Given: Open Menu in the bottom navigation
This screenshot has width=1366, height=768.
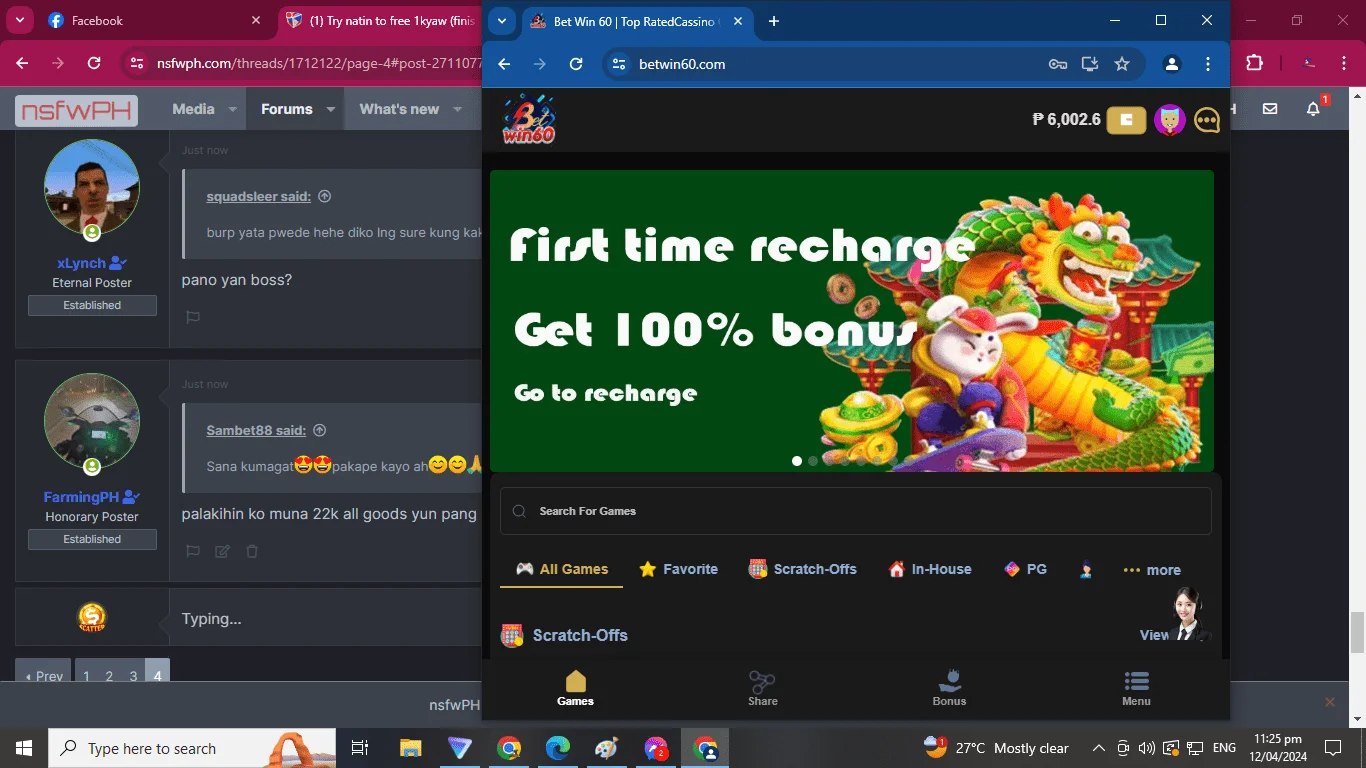Looking at the screenshot, I should coord(1136,688).
